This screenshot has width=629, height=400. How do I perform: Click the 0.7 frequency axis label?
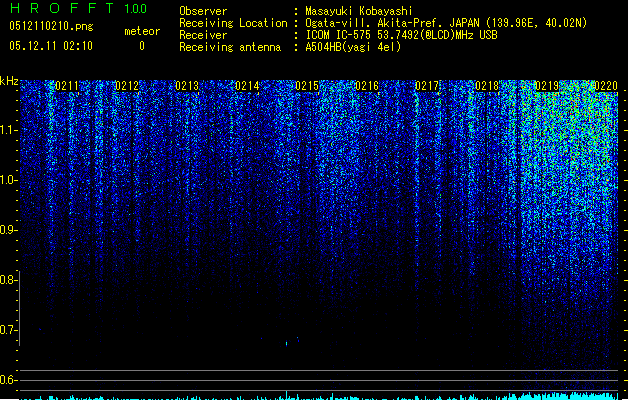[8, 330]
